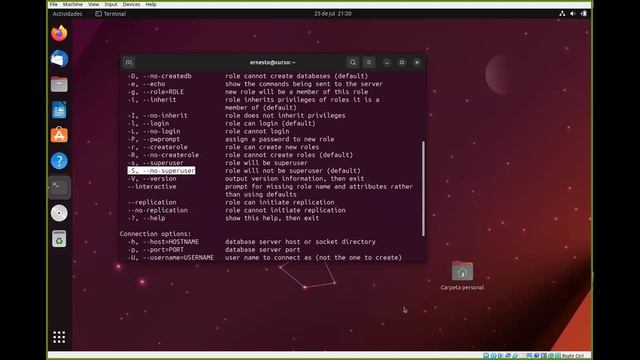This screenshot has height=360, width=640.
Task: Click the text '-U, --username=USERNAME'
Action: [x=171, y=258]
